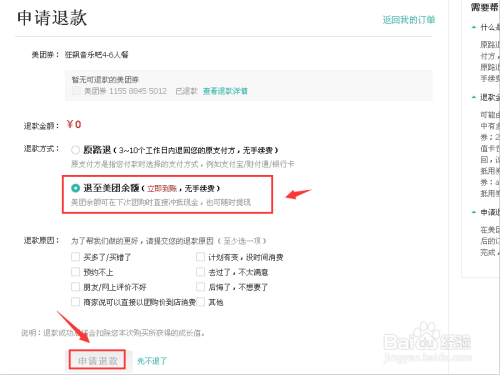Check the 买多了/买错了 reason
Viewport: 500px width, 375px height.
[75, 257]
